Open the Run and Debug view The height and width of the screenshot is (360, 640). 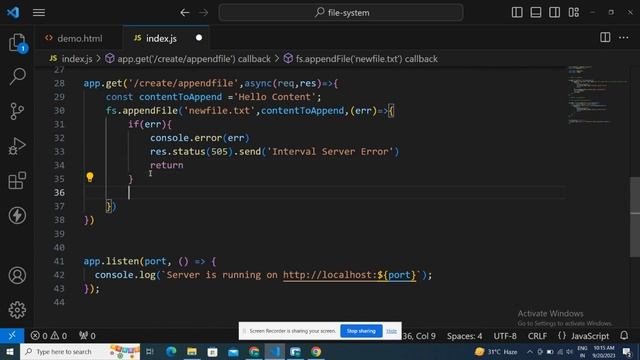pyautogui.click(x=17, y=146)
